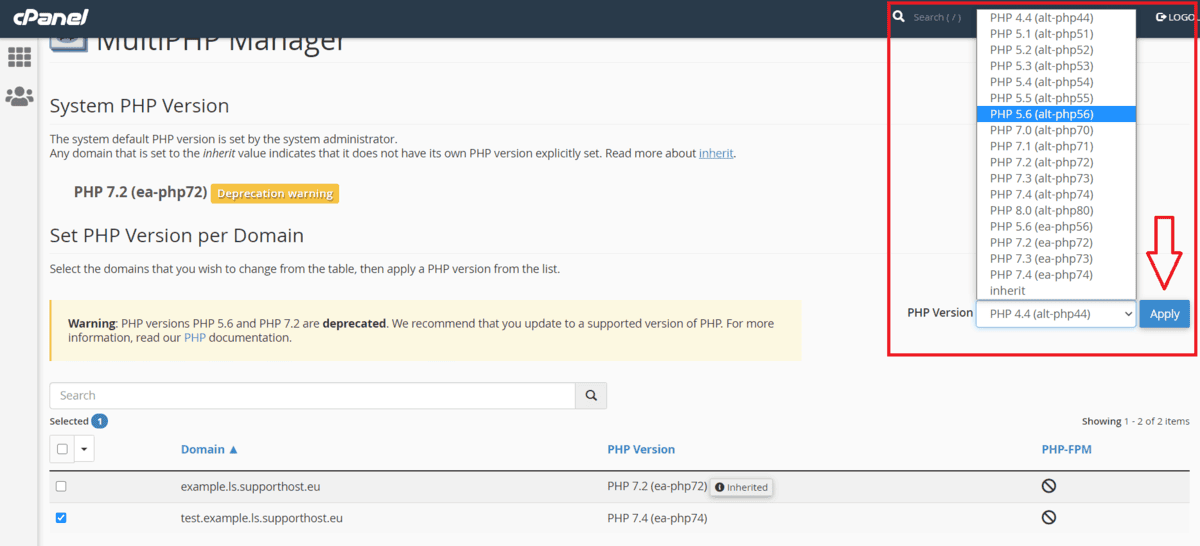Choose PHP 7.1 (alt-php71) option
Screen dimensions: 1200x546
coord(1056,146)
